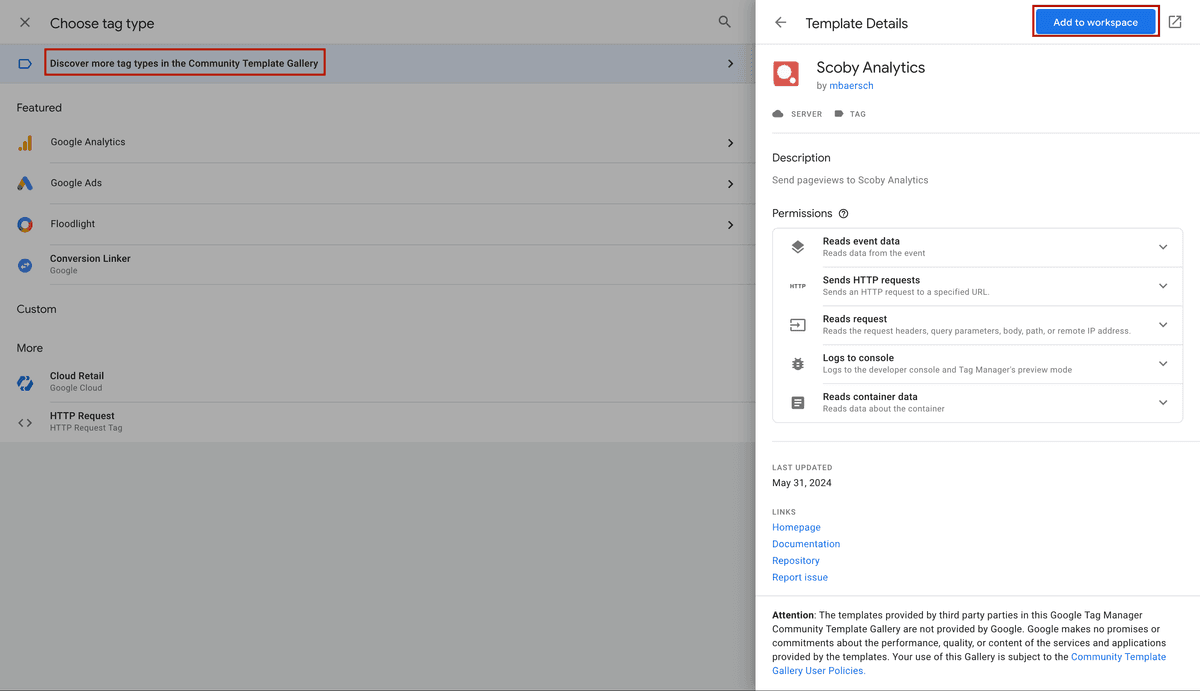Go back from Template Details
The height and width of the screenshot is (691, 1200).
click(781, 22)
